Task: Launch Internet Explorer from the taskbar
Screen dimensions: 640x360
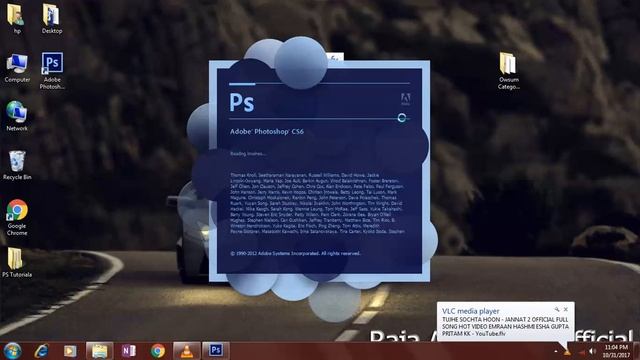Action: tap(42, 351)
